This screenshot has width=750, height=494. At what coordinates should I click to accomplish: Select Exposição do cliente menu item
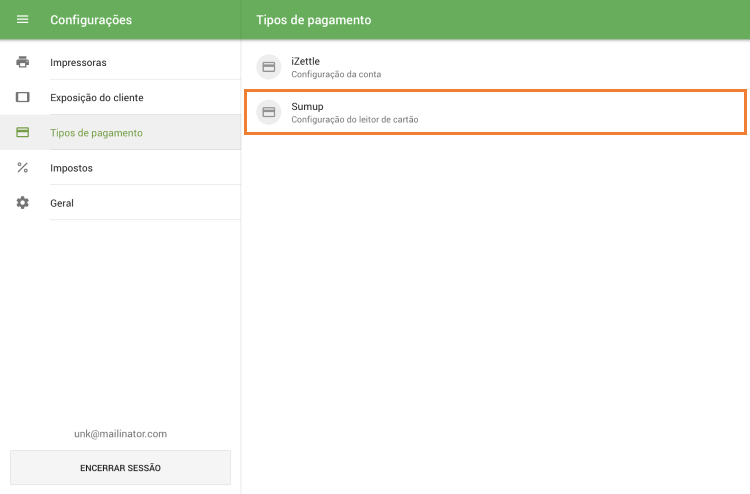[x=96, y=98]
